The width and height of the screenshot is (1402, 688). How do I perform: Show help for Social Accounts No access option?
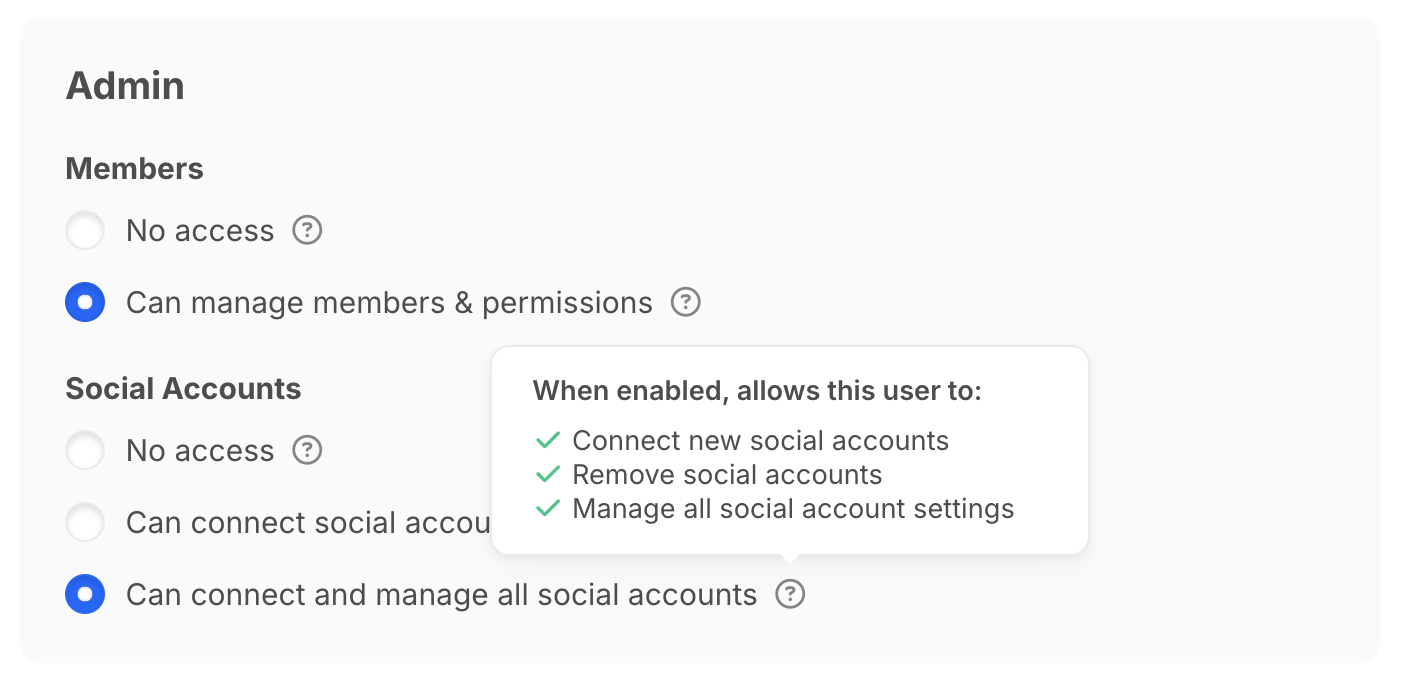[x=307, y=451]
